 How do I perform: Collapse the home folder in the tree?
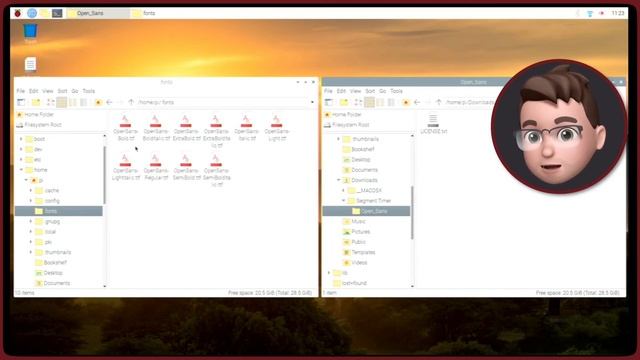pos(21,170)
